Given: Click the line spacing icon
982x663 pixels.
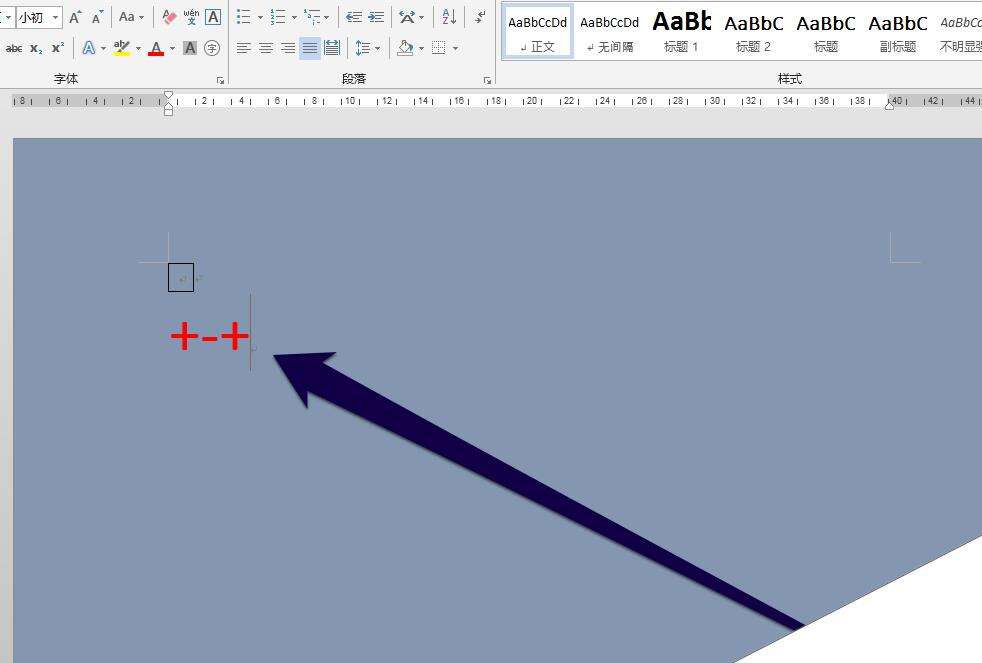Looking at the screenshot, I should 363,48.
